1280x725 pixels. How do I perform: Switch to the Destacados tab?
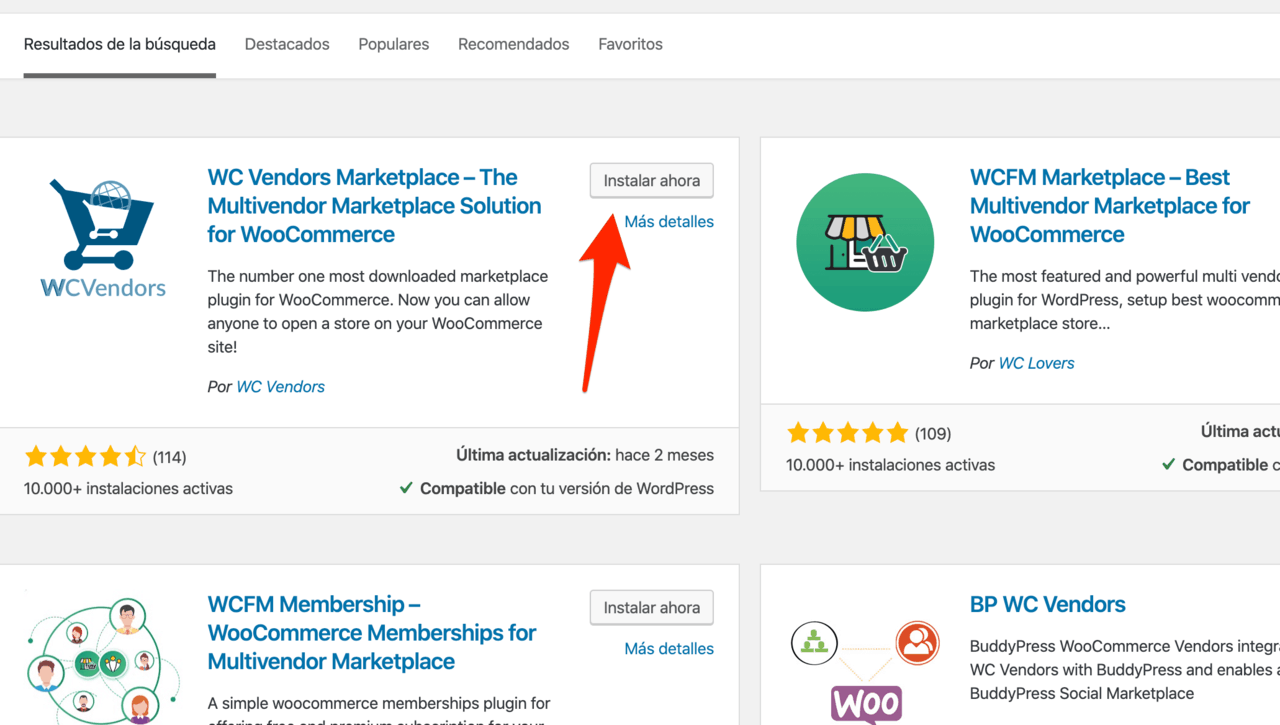287,44
